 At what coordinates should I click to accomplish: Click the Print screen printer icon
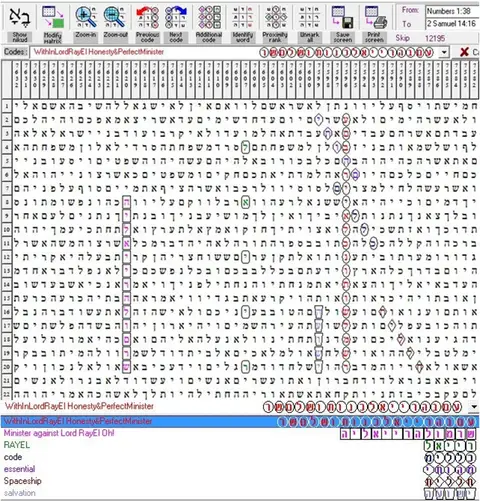coord(375,17)
